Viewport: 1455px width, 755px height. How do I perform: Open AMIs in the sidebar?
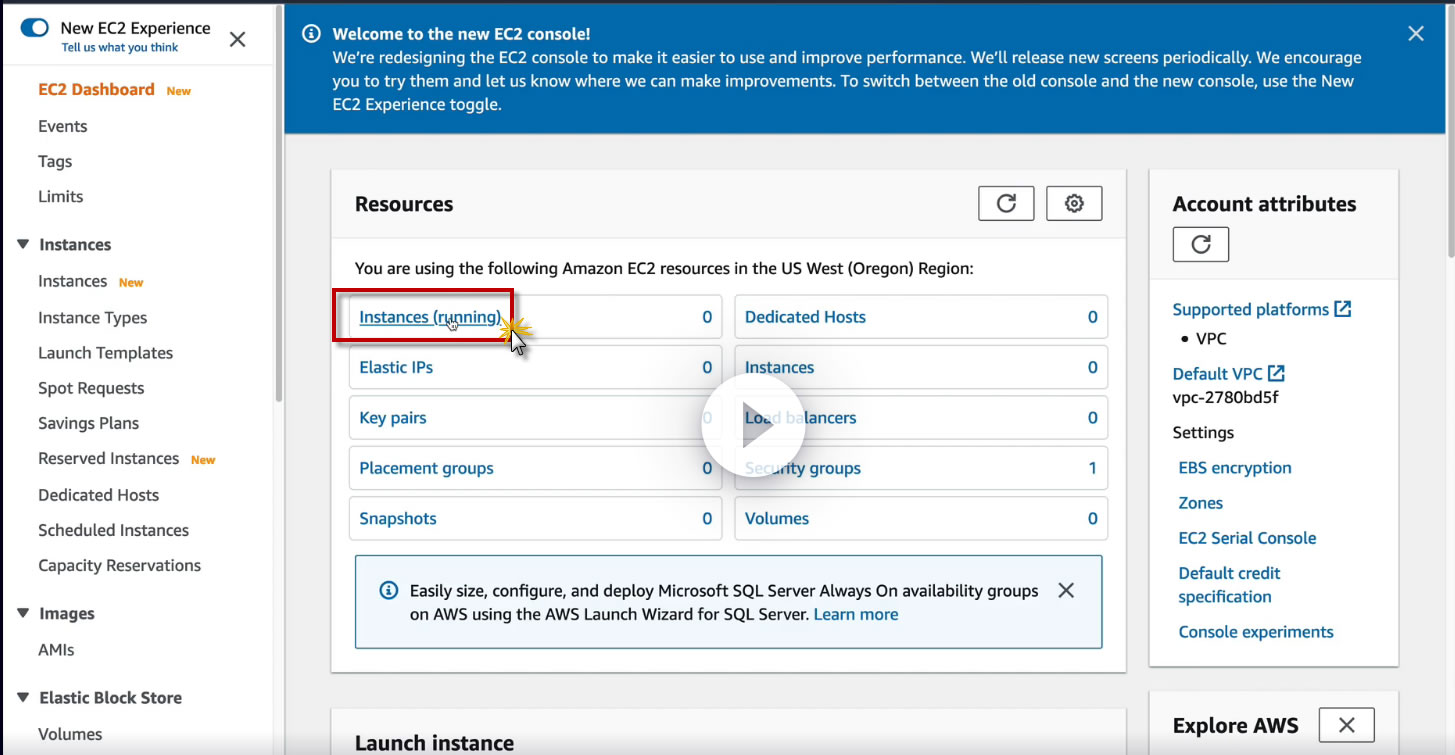(56, 650)
